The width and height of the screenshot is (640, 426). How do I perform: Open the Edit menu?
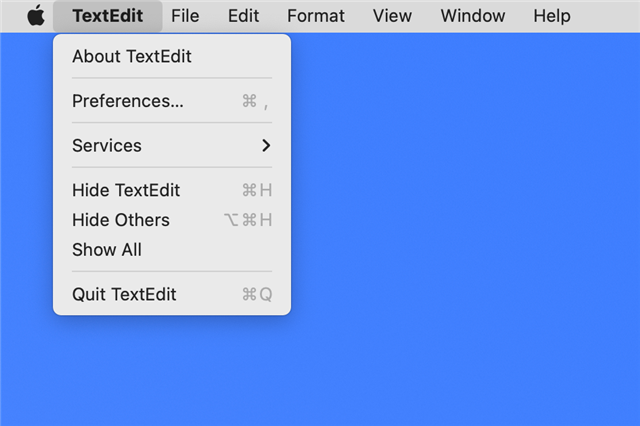[x=243, y=16]
